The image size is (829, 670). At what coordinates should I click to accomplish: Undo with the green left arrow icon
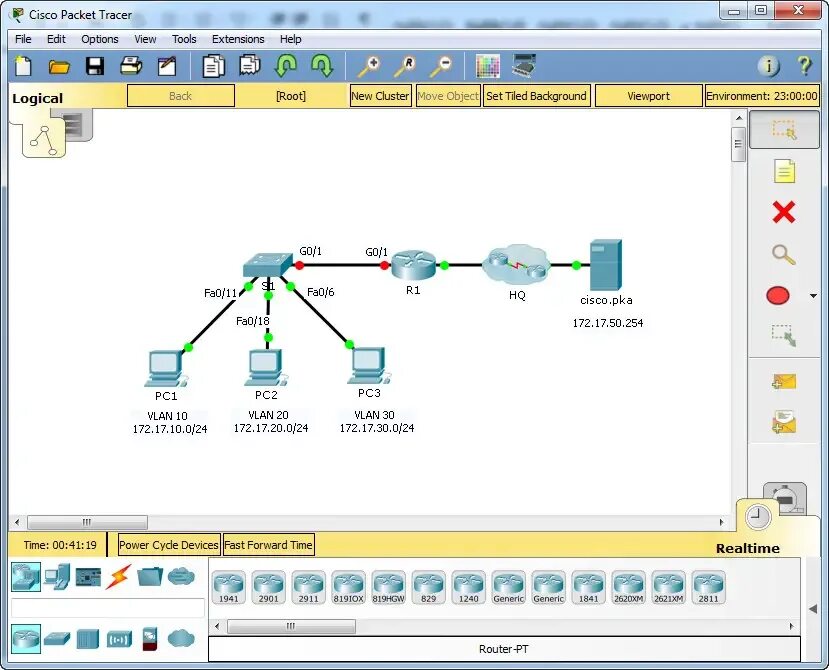coord(285,66)
